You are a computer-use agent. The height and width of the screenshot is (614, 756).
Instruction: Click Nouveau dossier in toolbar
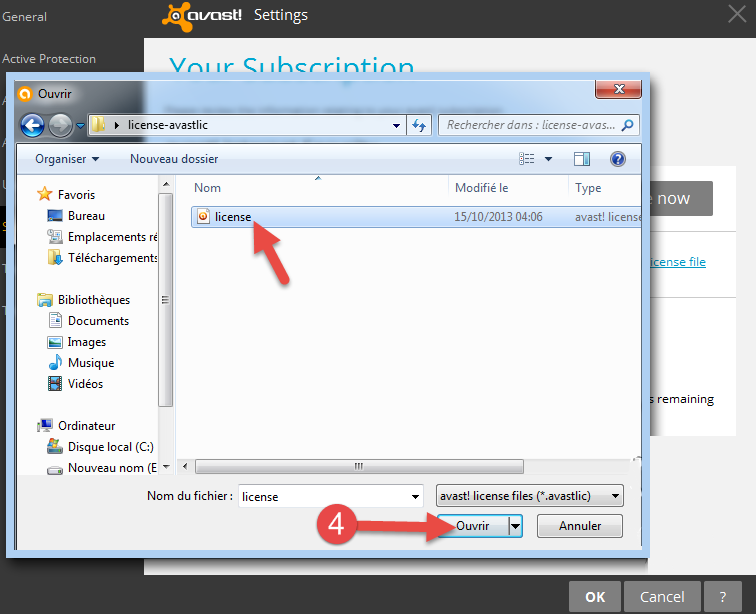[174, 159]
